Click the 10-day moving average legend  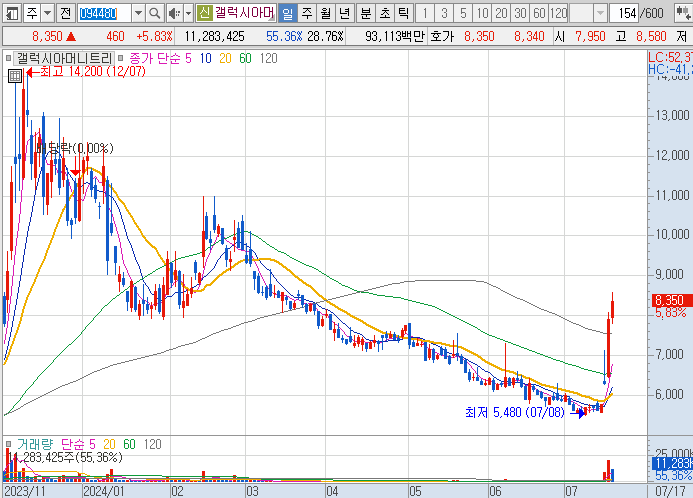pos(206,58)
